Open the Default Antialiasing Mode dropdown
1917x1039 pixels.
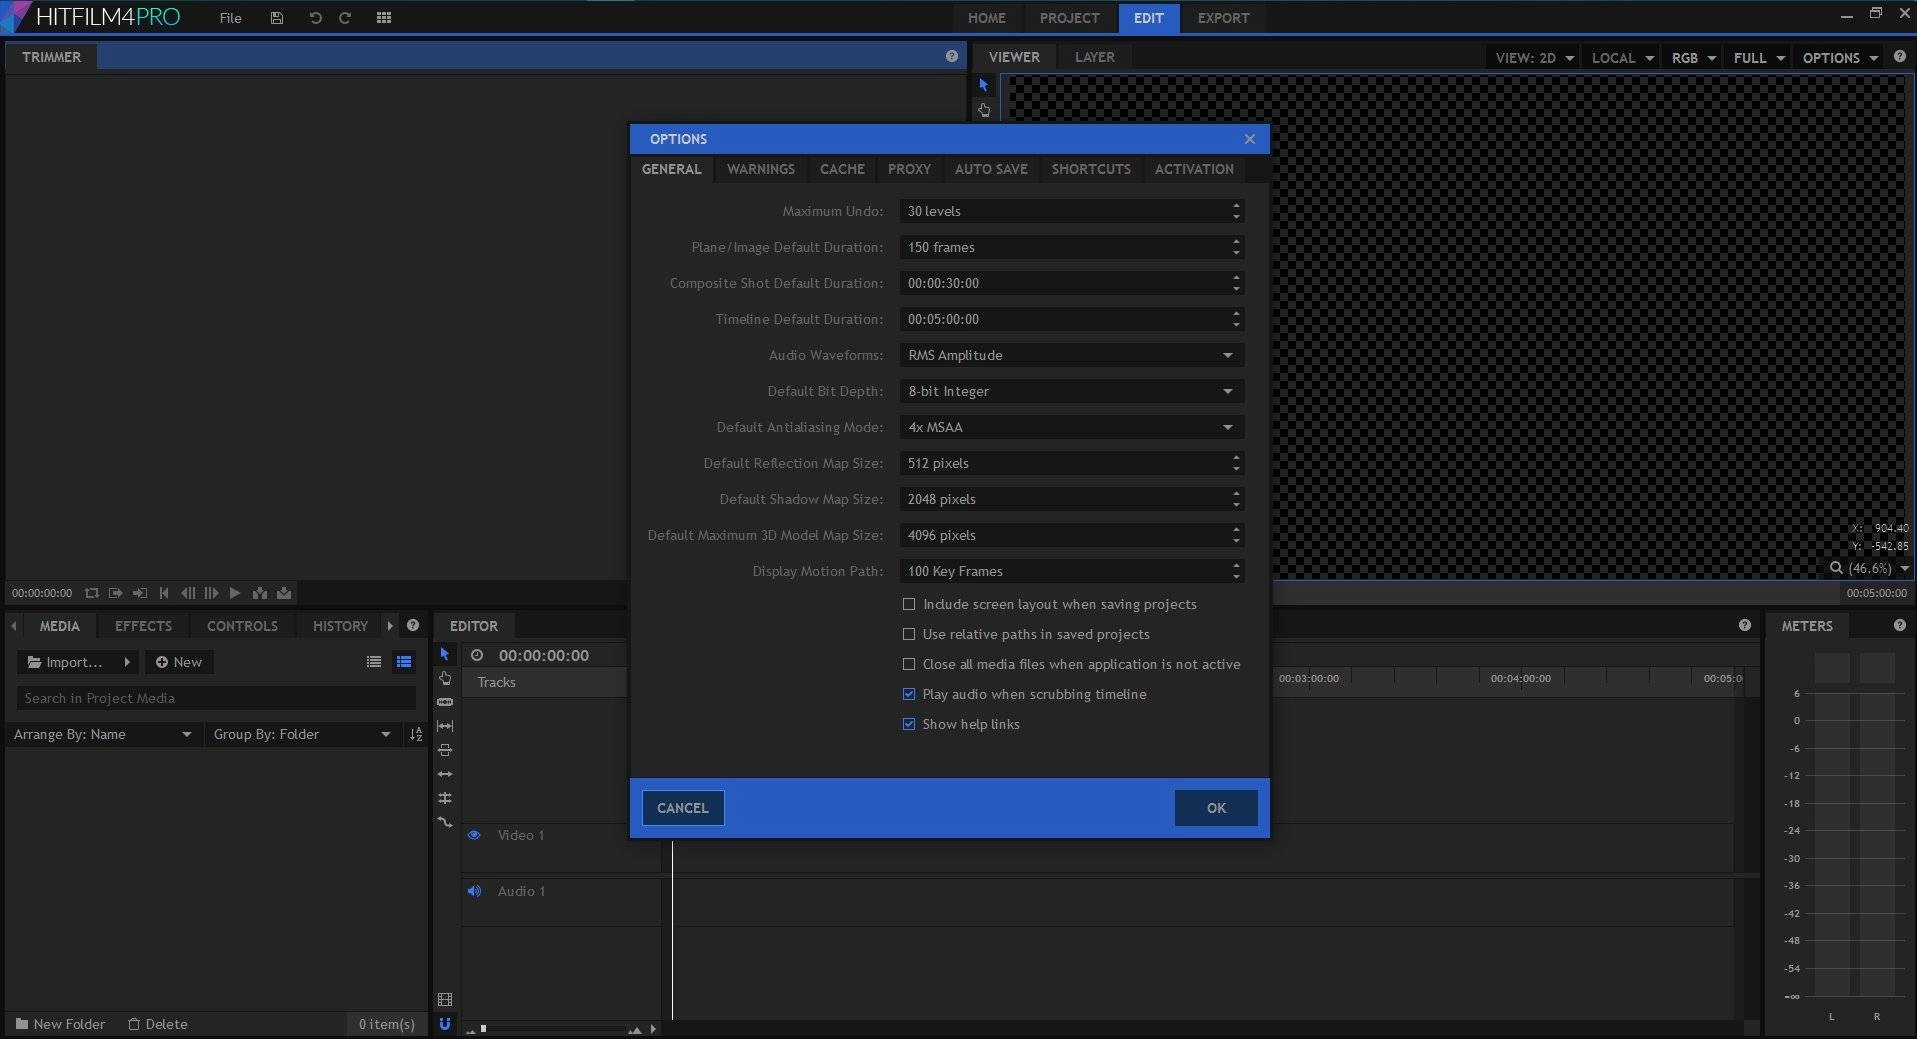click(1072, 427)
